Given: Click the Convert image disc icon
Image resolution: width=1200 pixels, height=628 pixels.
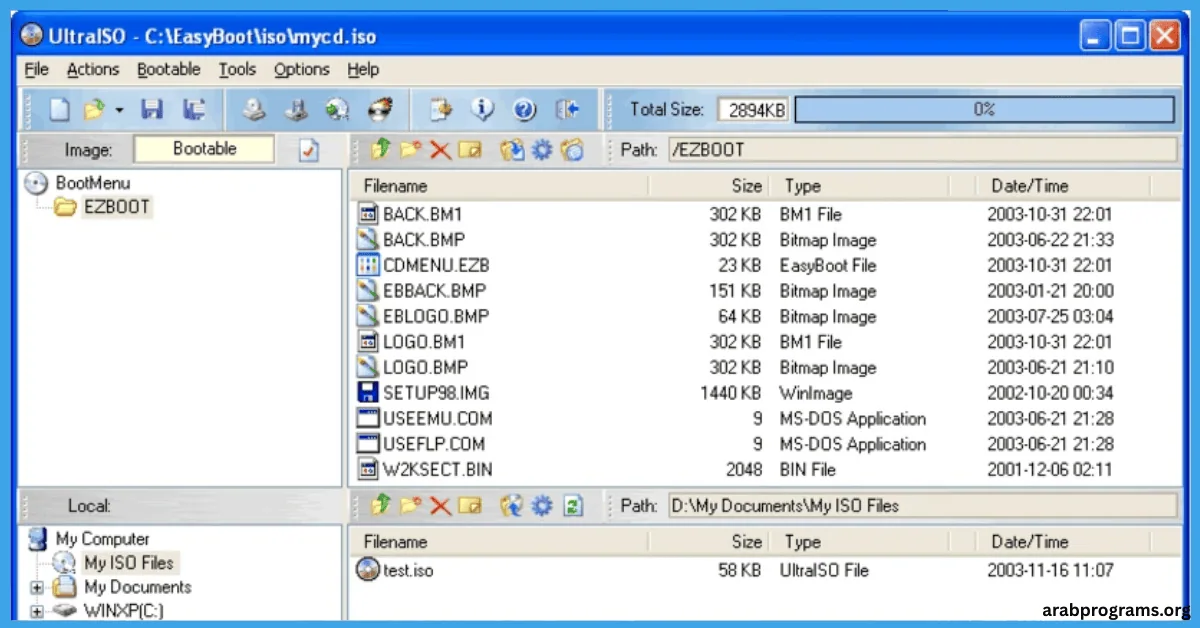Looking at the screenshot, I should [x=338, y=109].
